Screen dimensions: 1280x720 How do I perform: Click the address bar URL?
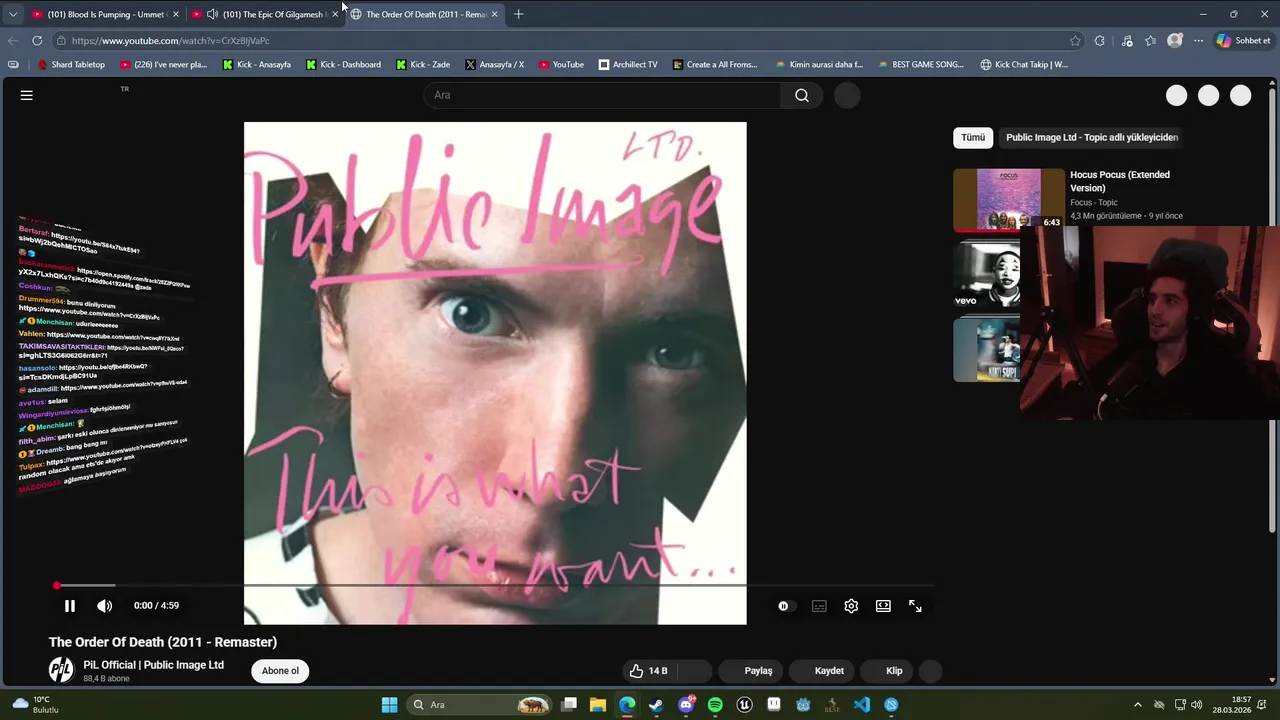[x=170, y=41]
